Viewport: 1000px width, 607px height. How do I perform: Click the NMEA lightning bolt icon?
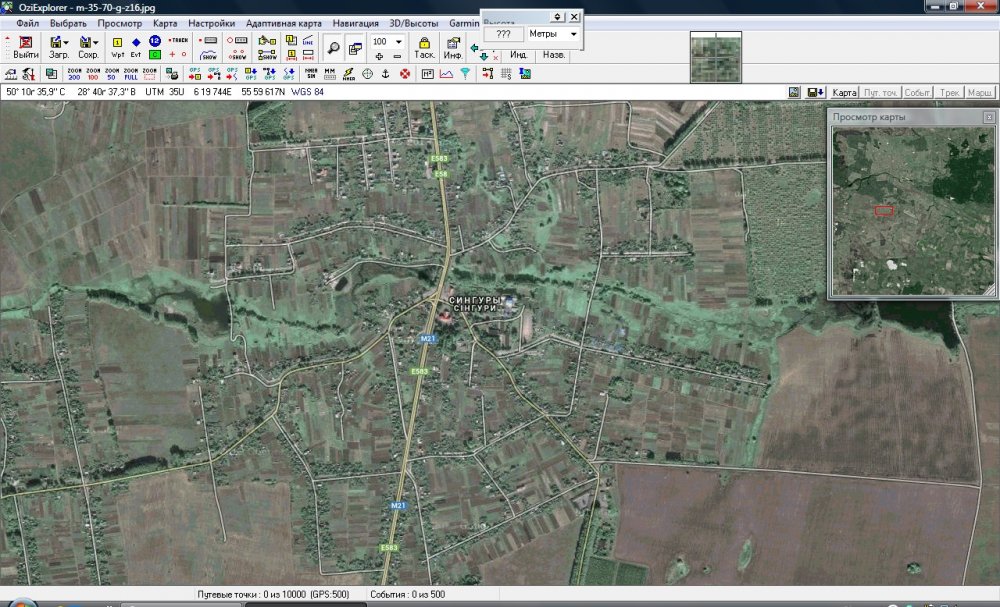click(348, 74)
